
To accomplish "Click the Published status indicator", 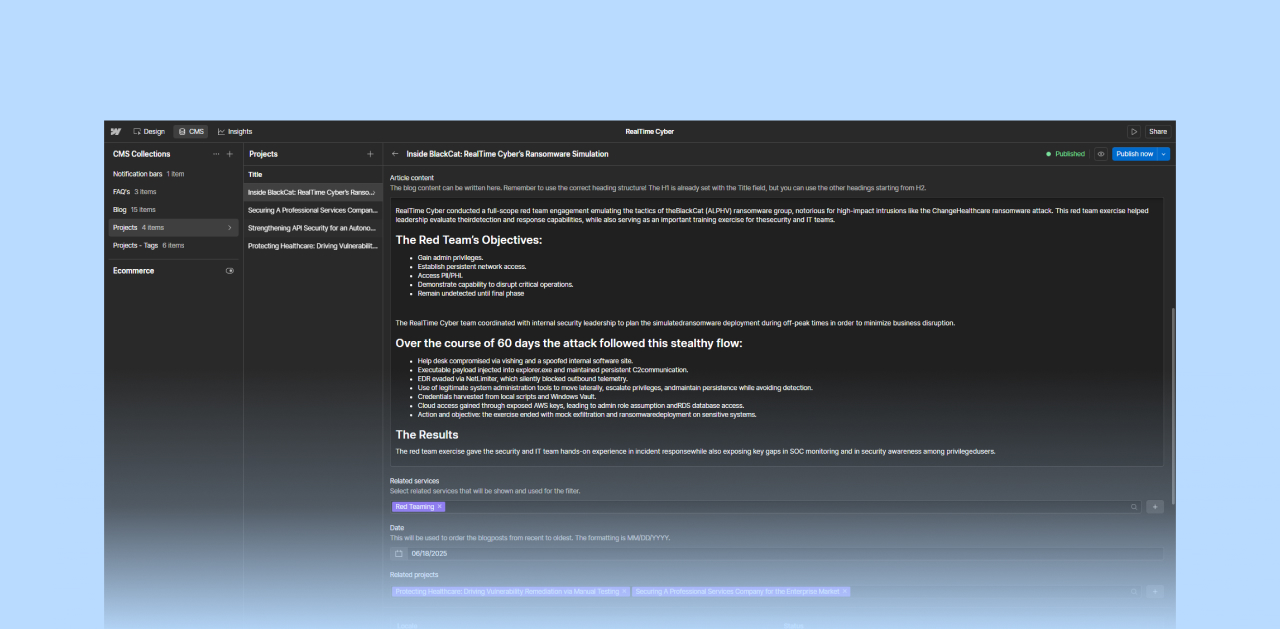I will (x=1065, y=154).
